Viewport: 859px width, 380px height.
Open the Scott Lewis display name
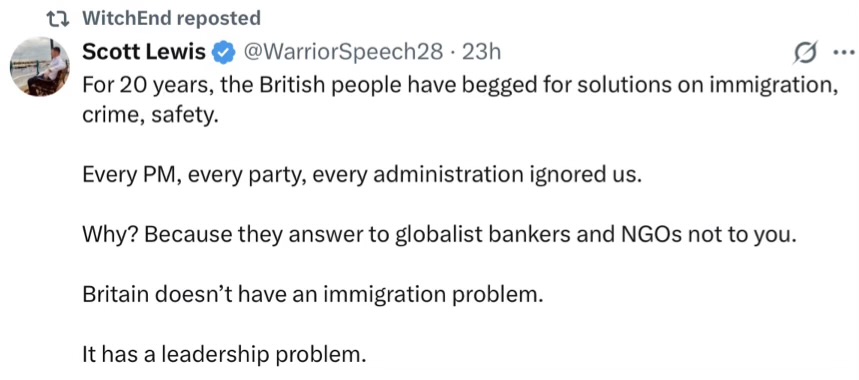(144, 53)
